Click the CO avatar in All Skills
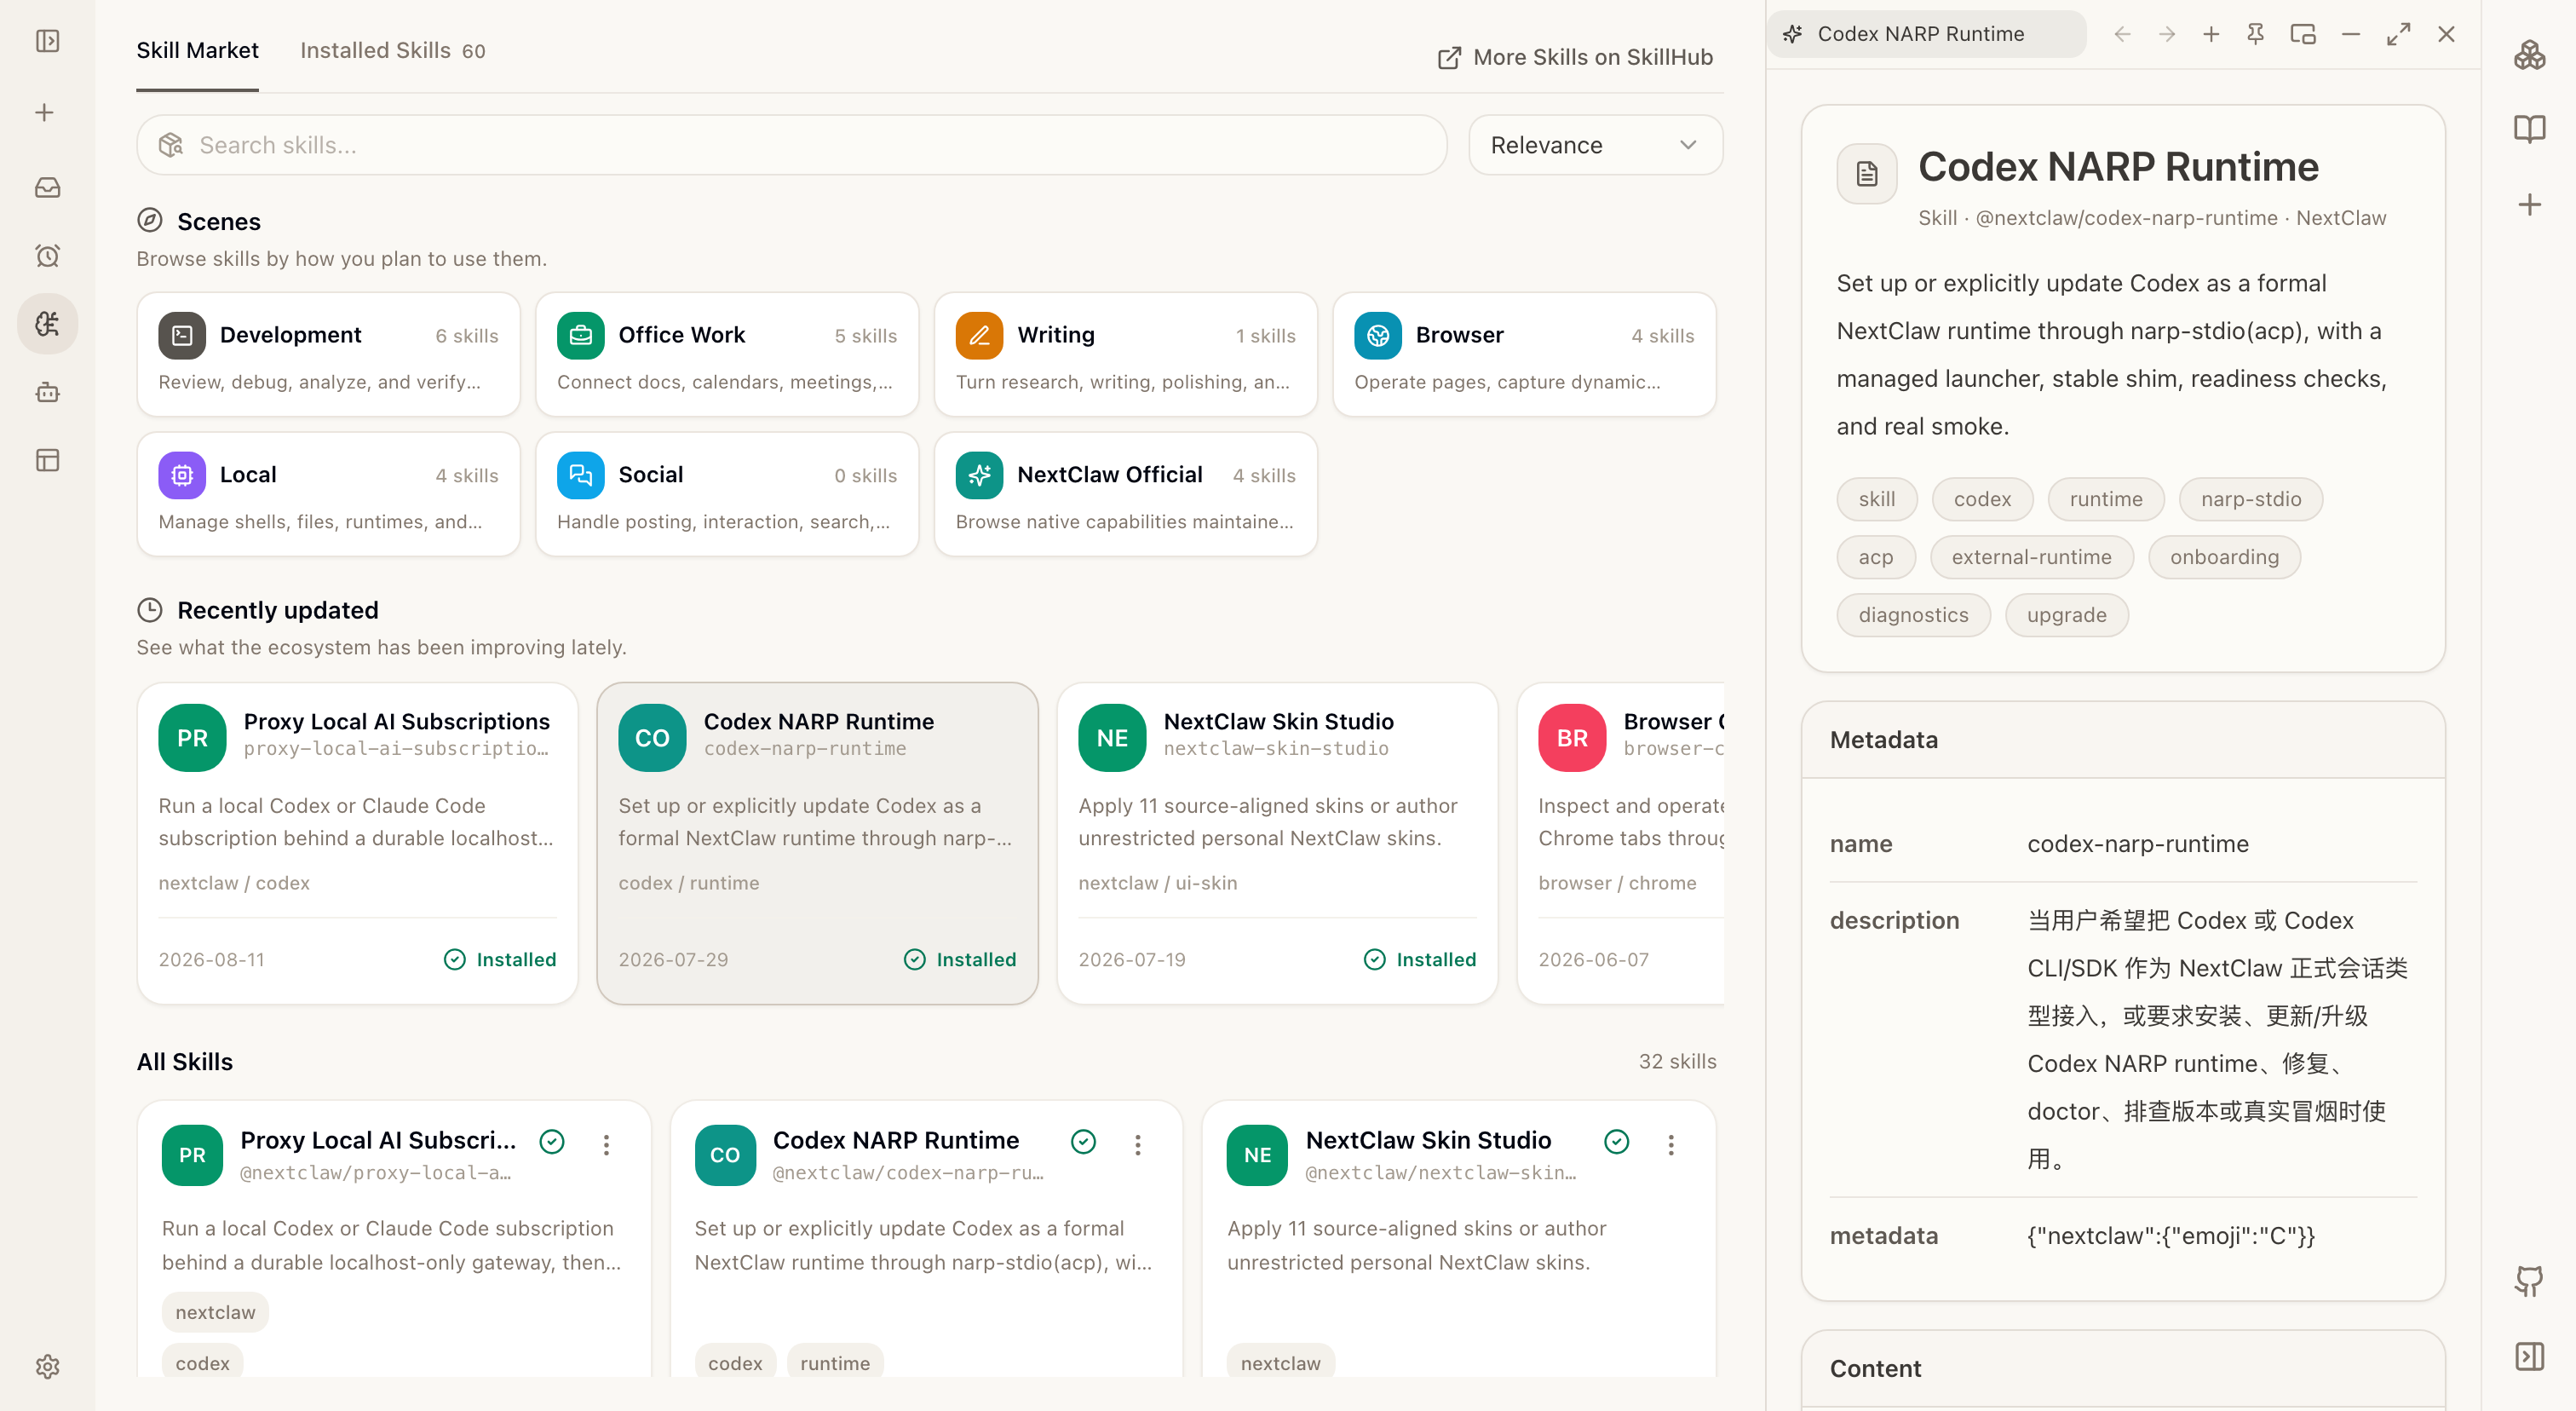Image resolution: width=2576 pixels, height=1411 pixels. (x=724, y=1155)
